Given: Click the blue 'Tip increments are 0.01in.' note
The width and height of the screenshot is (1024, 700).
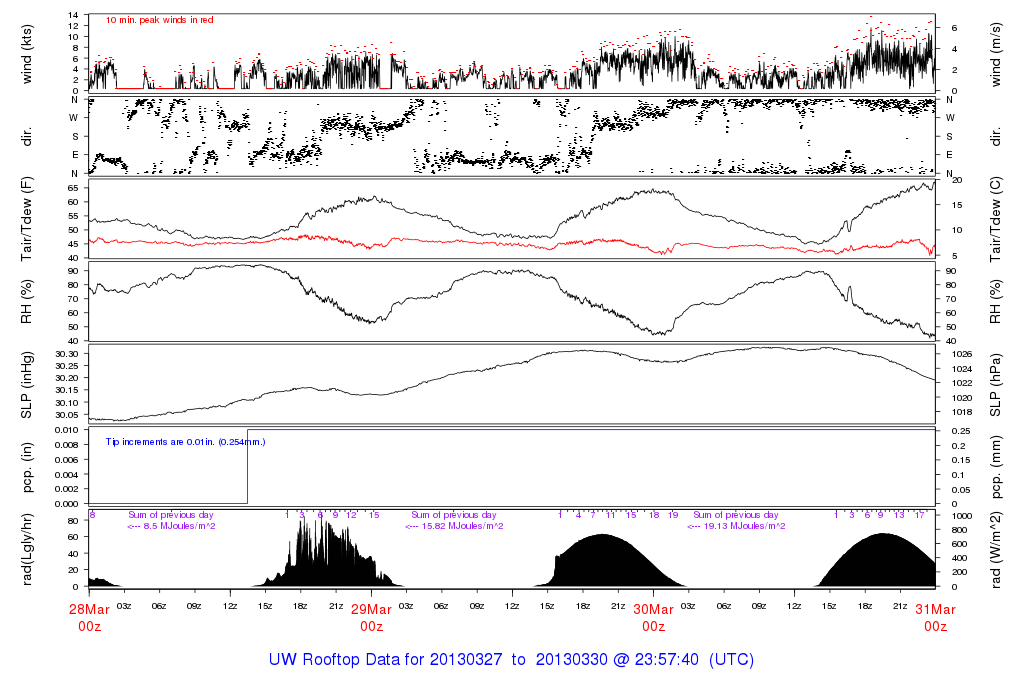Looking at the screenshot, I should pos(185,440).
